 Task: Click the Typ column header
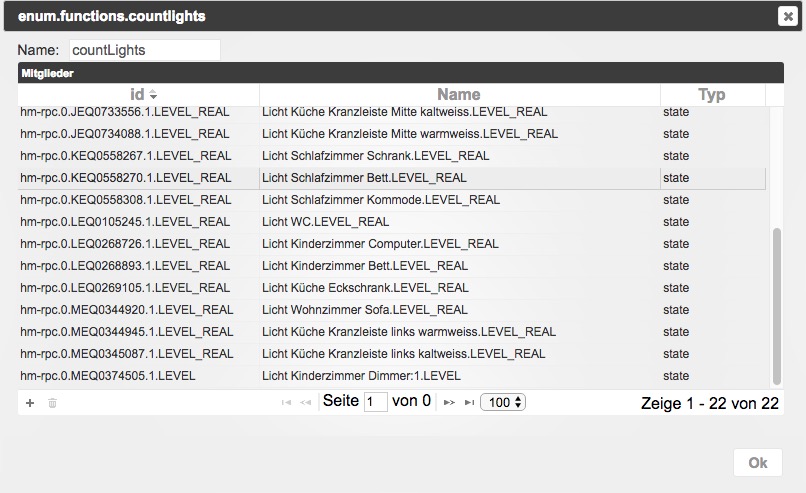click(711, 95)
